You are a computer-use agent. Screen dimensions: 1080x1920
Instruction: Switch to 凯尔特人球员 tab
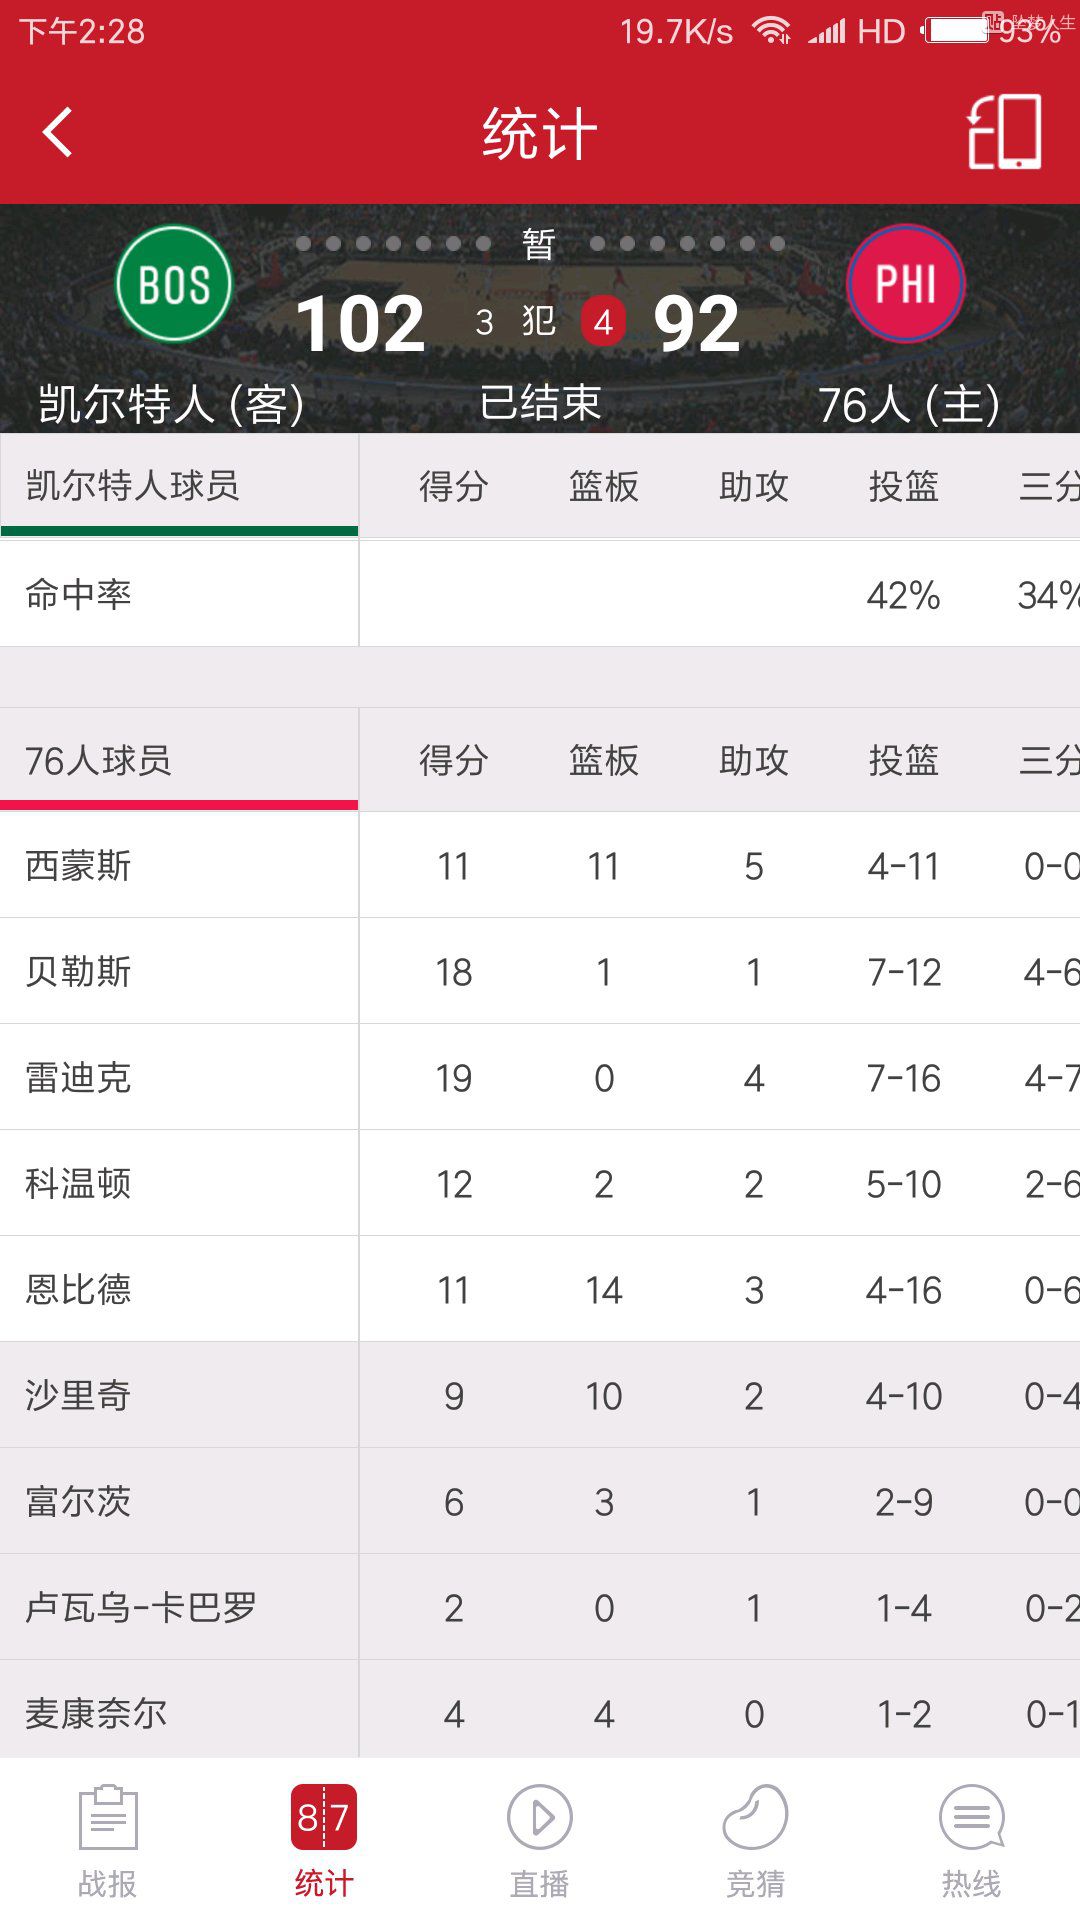point(179,486)
